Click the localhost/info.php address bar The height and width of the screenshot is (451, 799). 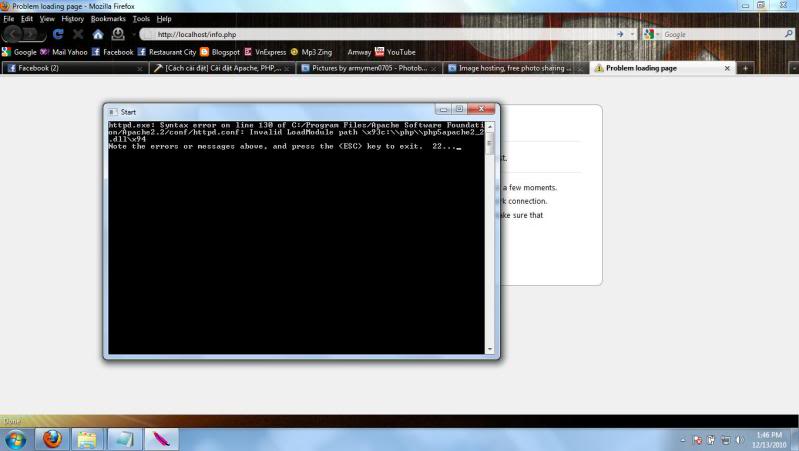coord(380,34)
